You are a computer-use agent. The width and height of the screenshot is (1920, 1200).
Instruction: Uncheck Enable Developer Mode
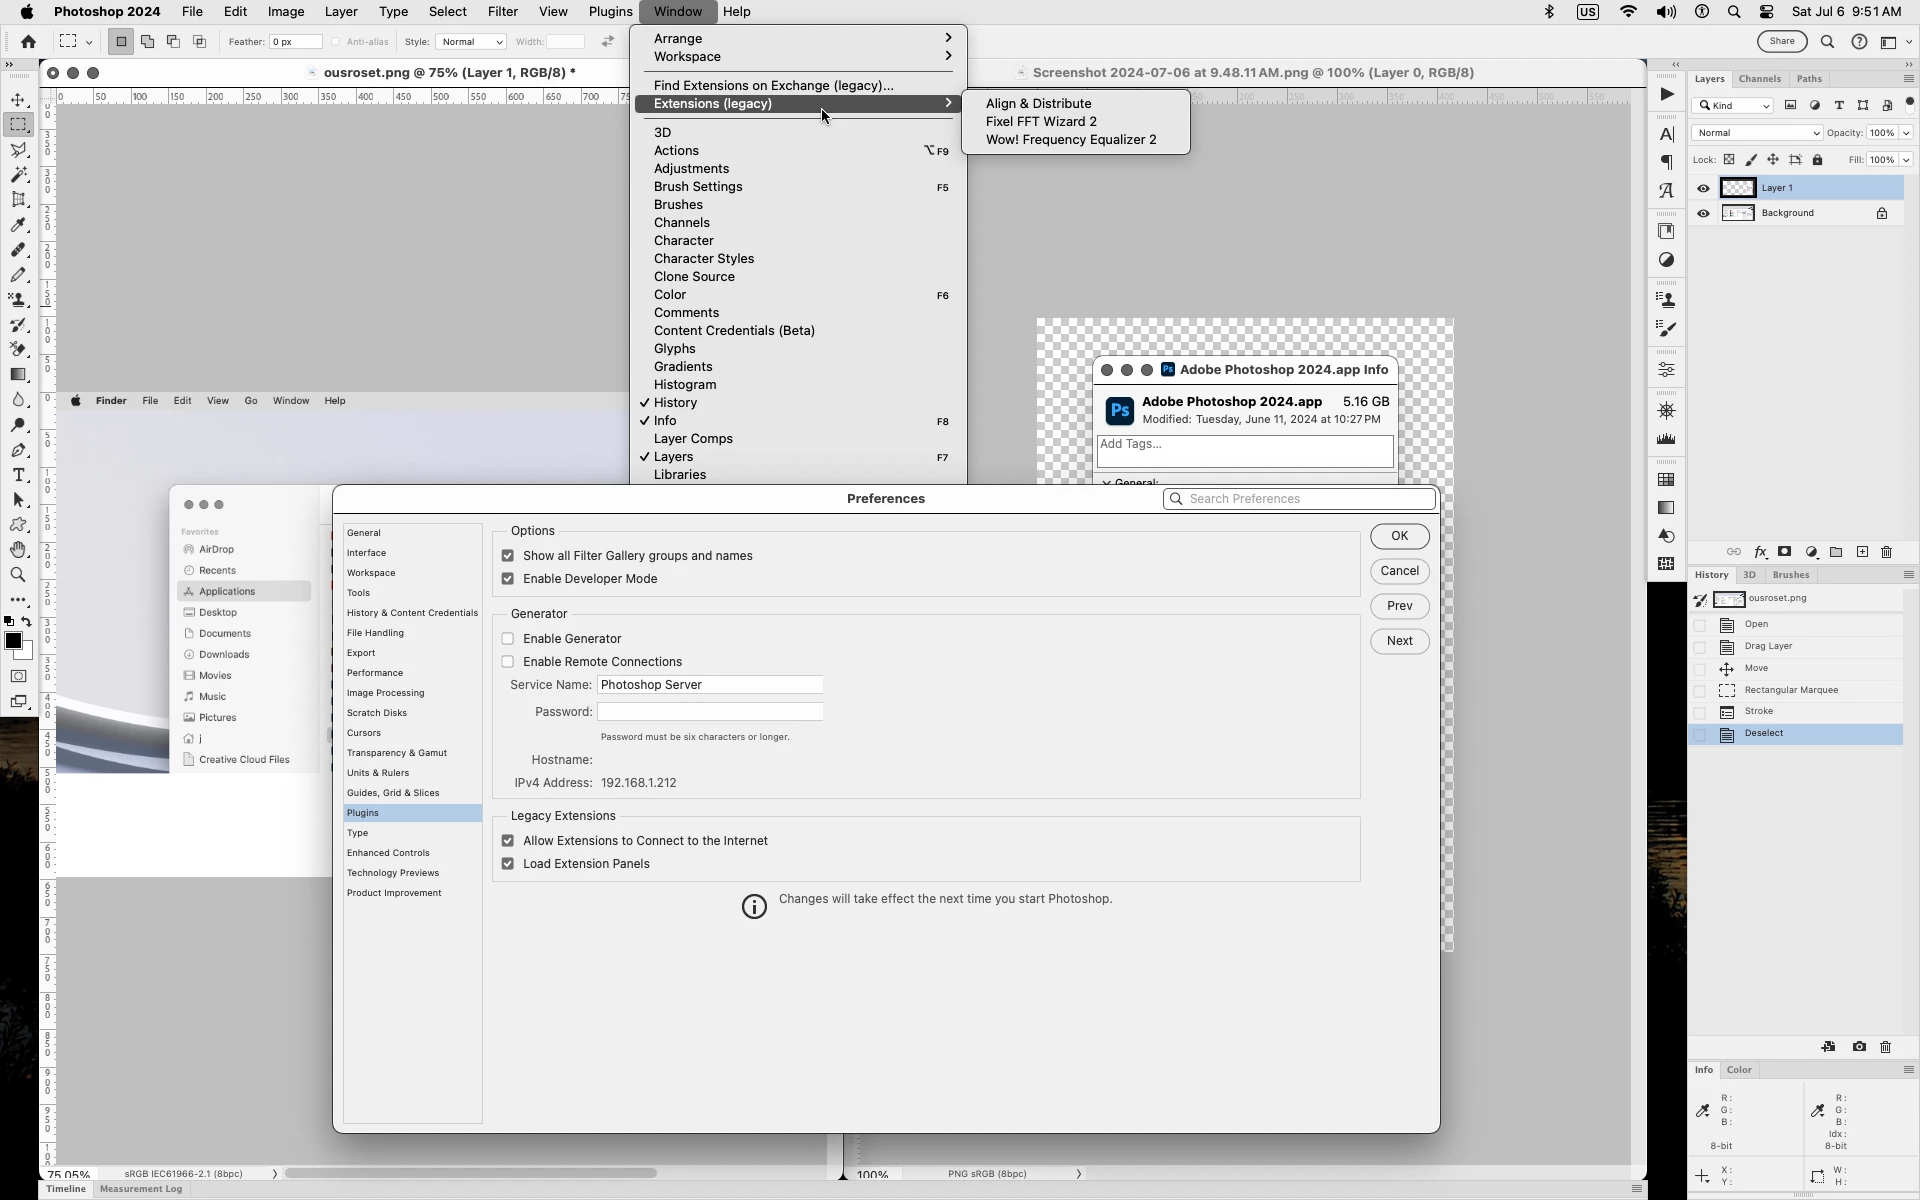coord(508,579)
